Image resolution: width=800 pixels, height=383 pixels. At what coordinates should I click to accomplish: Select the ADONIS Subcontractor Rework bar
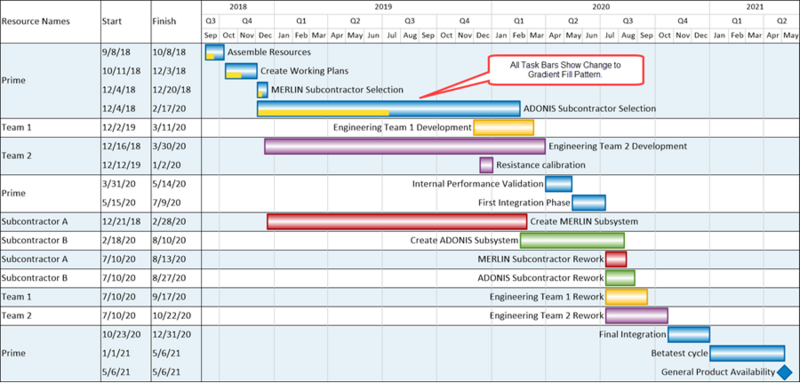pos(620,278)
